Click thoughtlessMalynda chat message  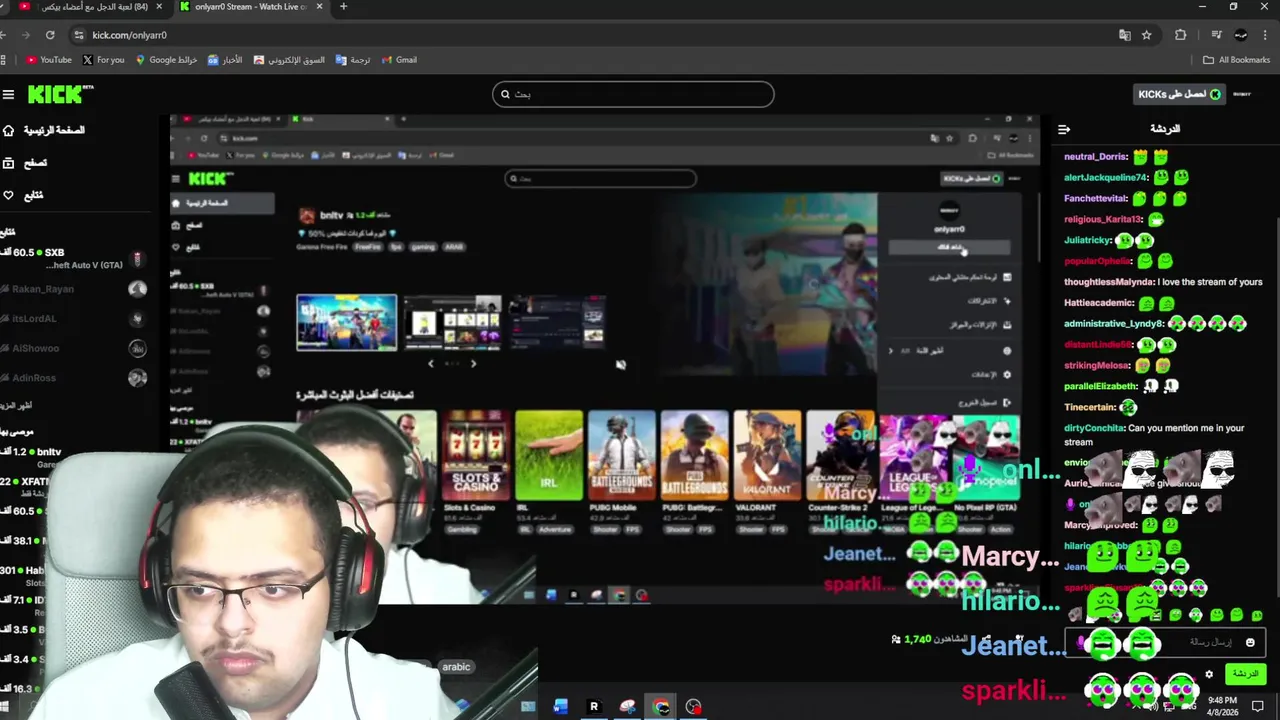pos(1163,282)
